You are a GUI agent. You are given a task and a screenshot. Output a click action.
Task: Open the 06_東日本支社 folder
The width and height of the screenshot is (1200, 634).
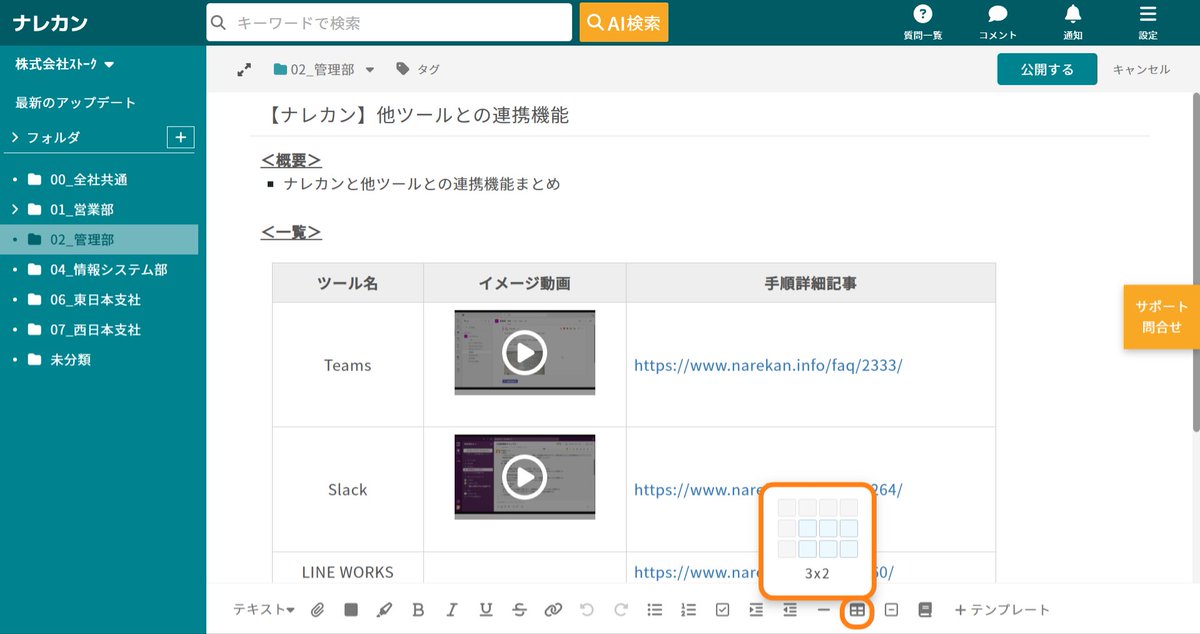[96, 300]
